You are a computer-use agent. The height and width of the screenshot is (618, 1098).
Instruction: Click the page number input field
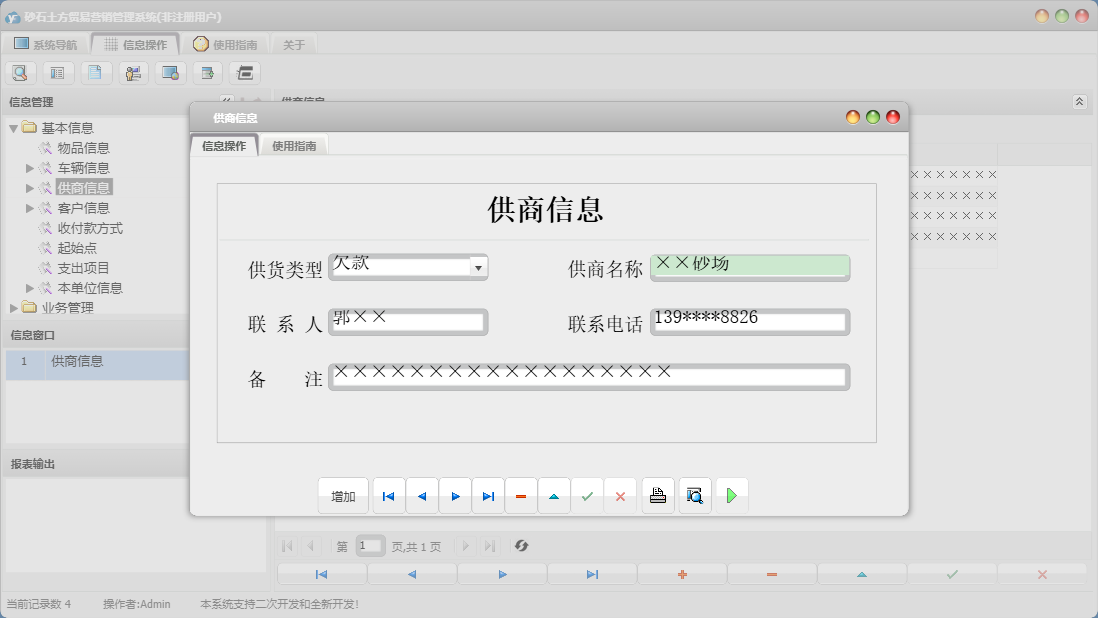[x=369, y=545]
